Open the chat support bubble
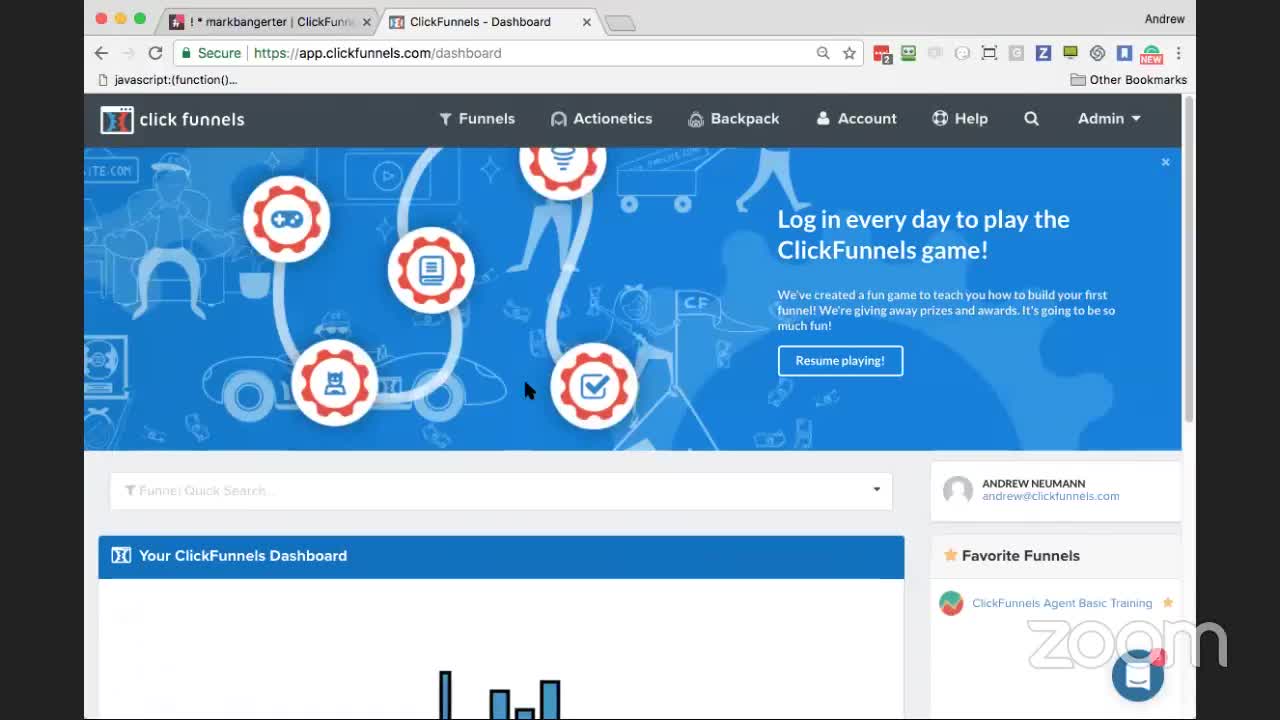This screenshot has height=720, width=1280. click(x=1138, y=675)
